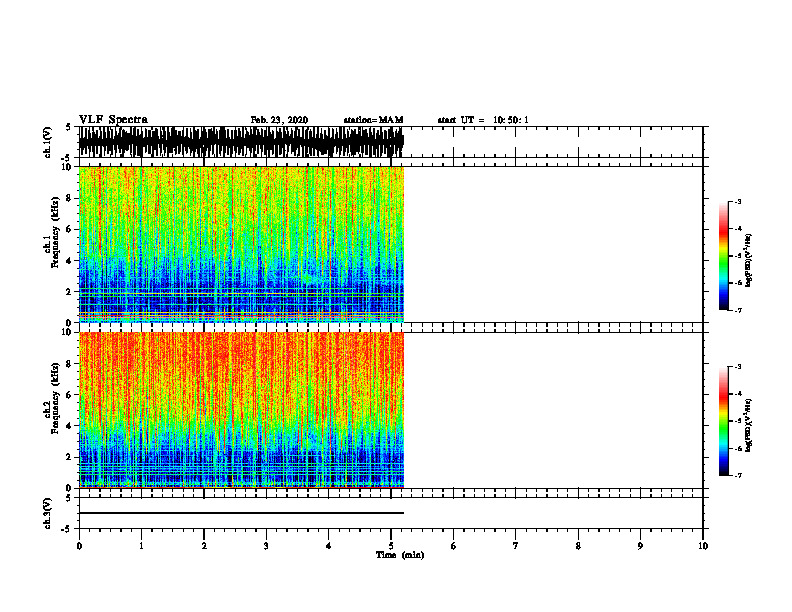Click time axis tick label "3"
The width and height of the screenshot is (792, 612).
click(x=266, y=546)
